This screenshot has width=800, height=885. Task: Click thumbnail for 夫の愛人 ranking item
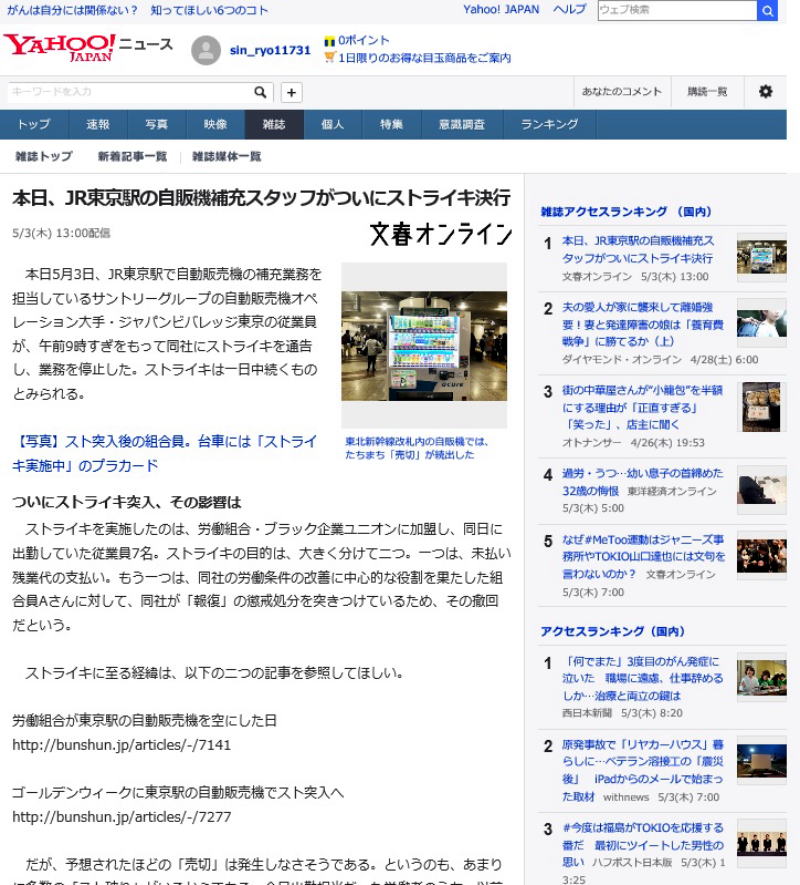[x=762, y=323]
